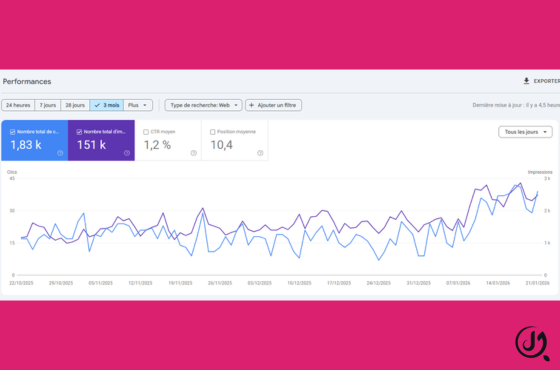Click the Clics axis title
This screenshot has height=370, width=560.
[x=12, y=172]
